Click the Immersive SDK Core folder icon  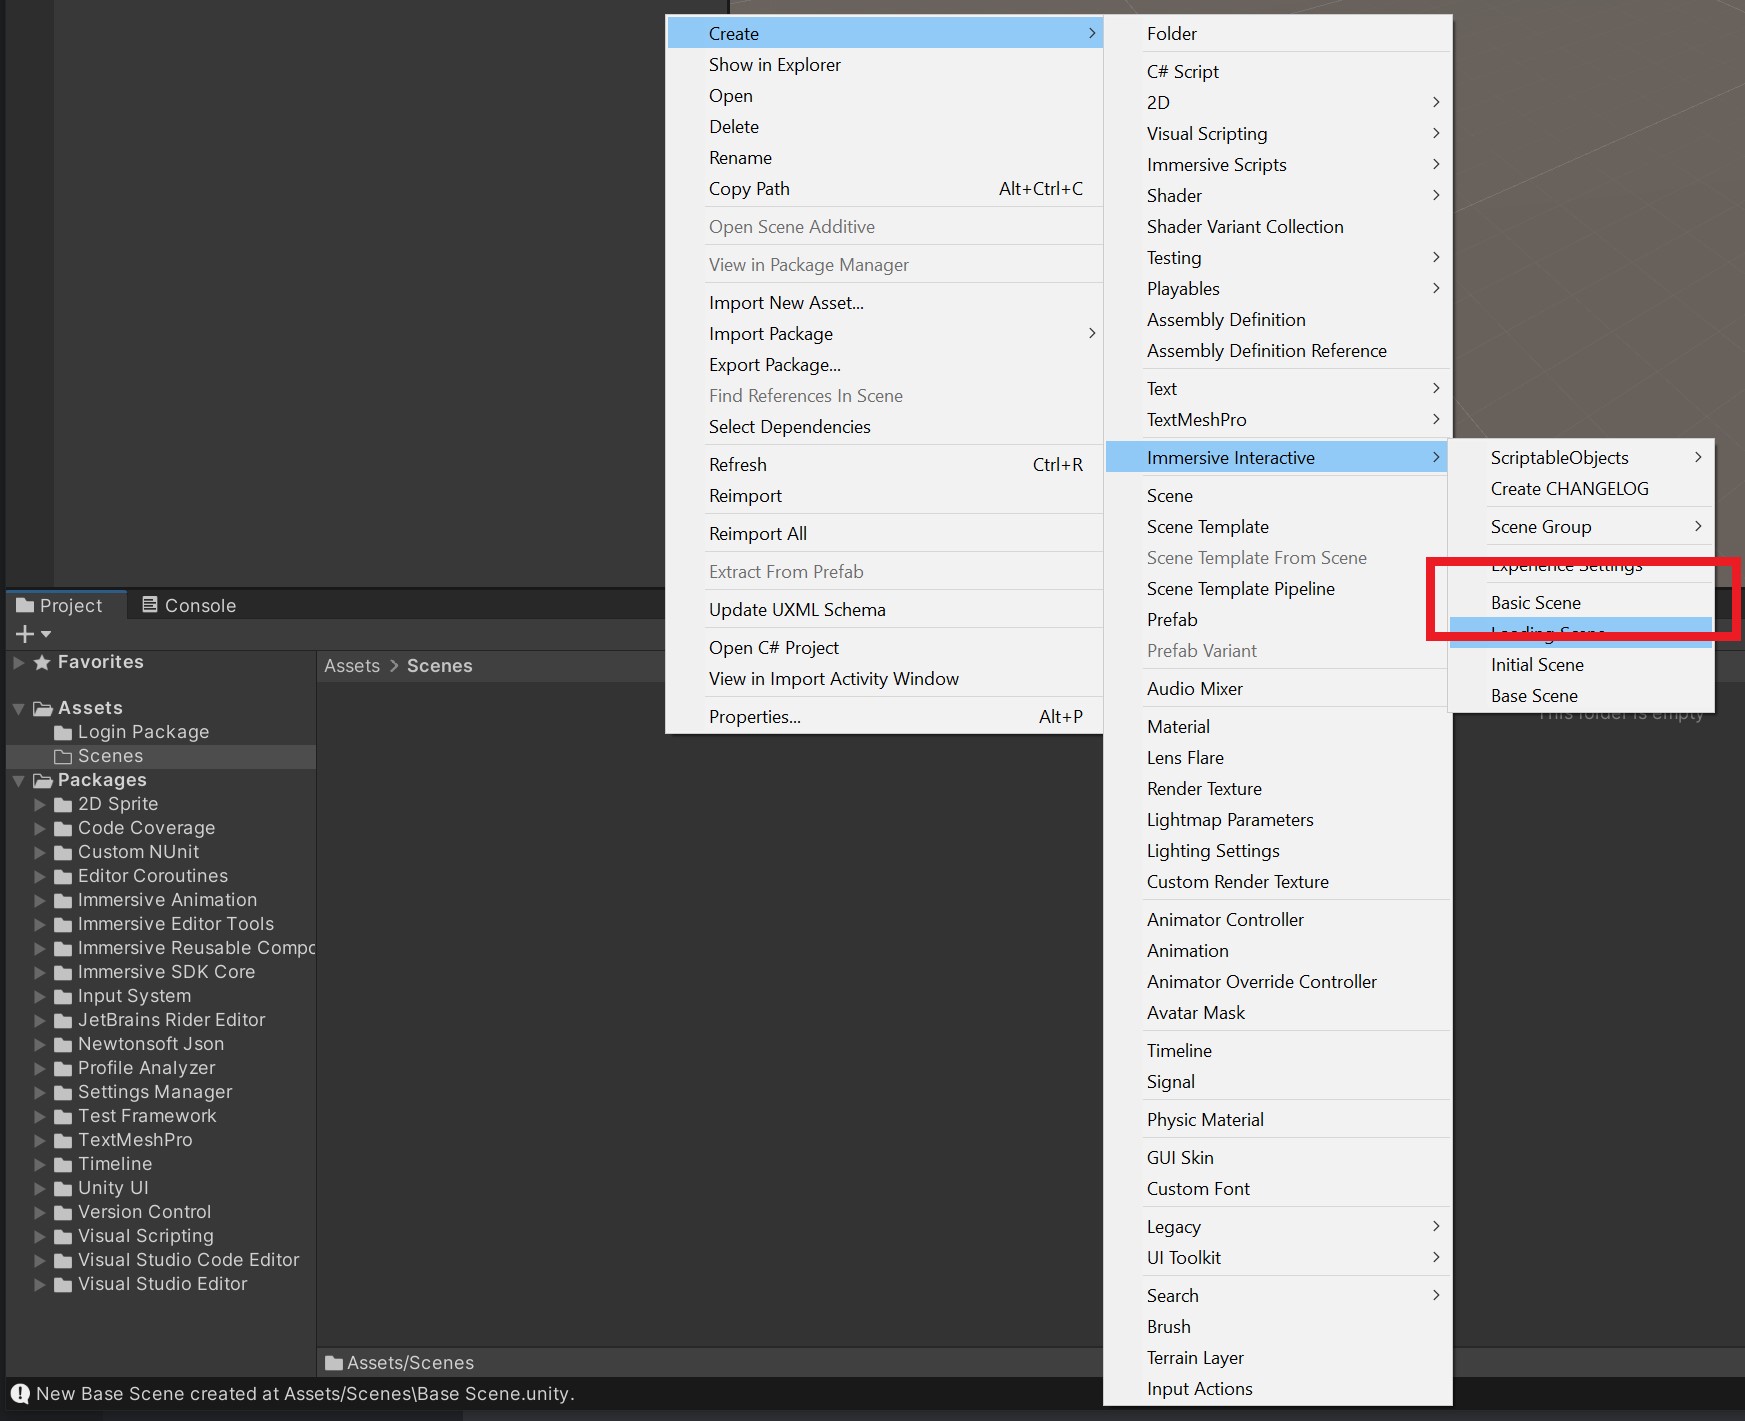[x=63, y=973]
